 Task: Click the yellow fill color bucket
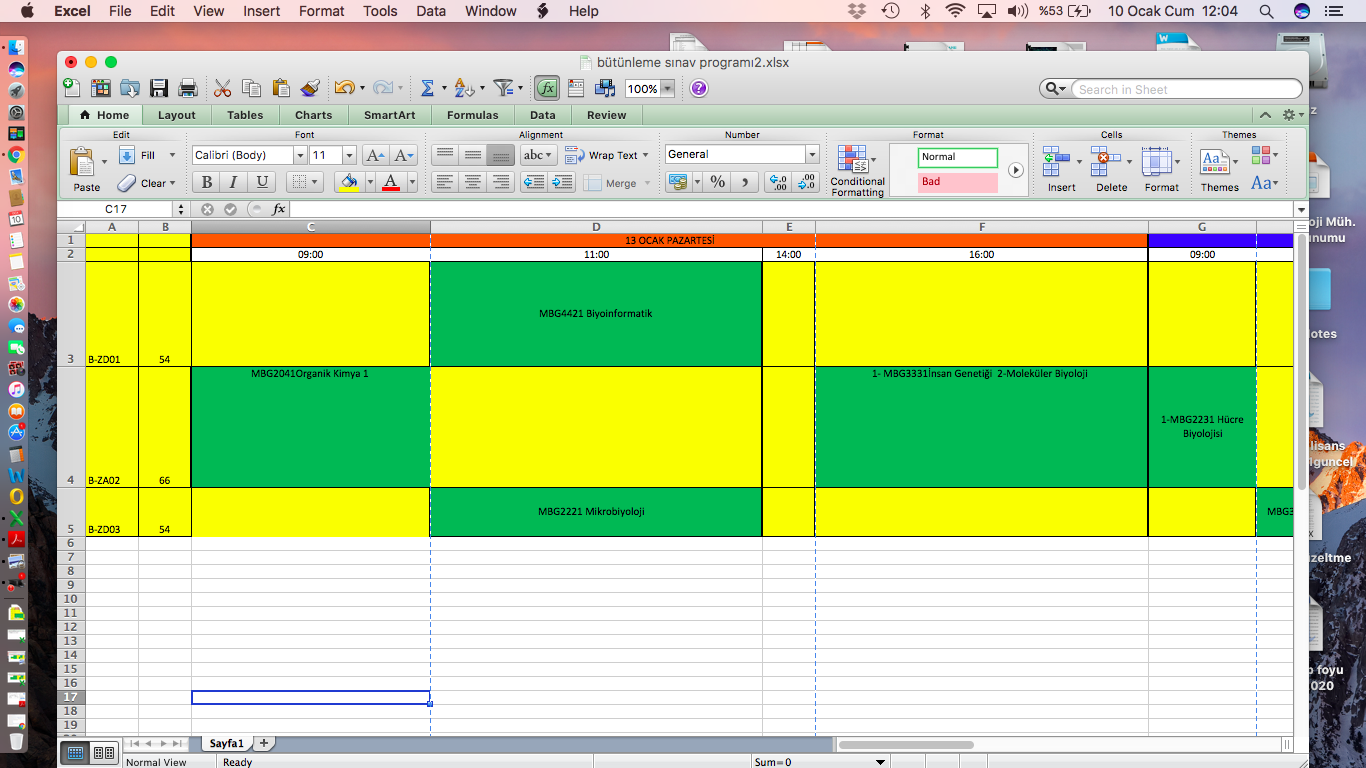click(x=349, y=182)
